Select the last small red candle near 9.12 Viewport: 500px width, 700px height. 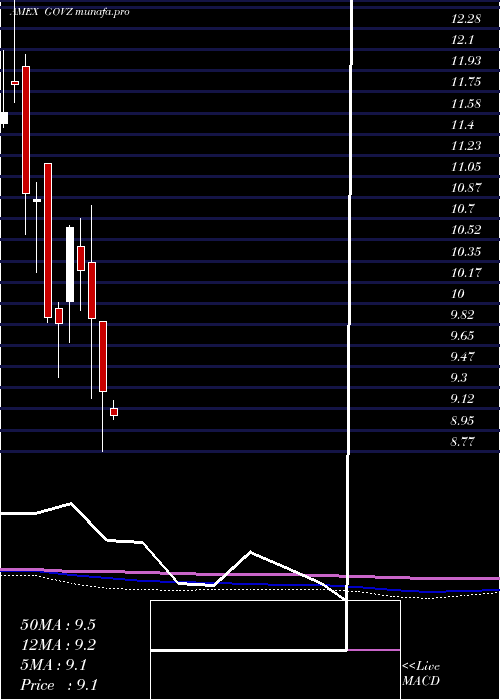(114, 412)
